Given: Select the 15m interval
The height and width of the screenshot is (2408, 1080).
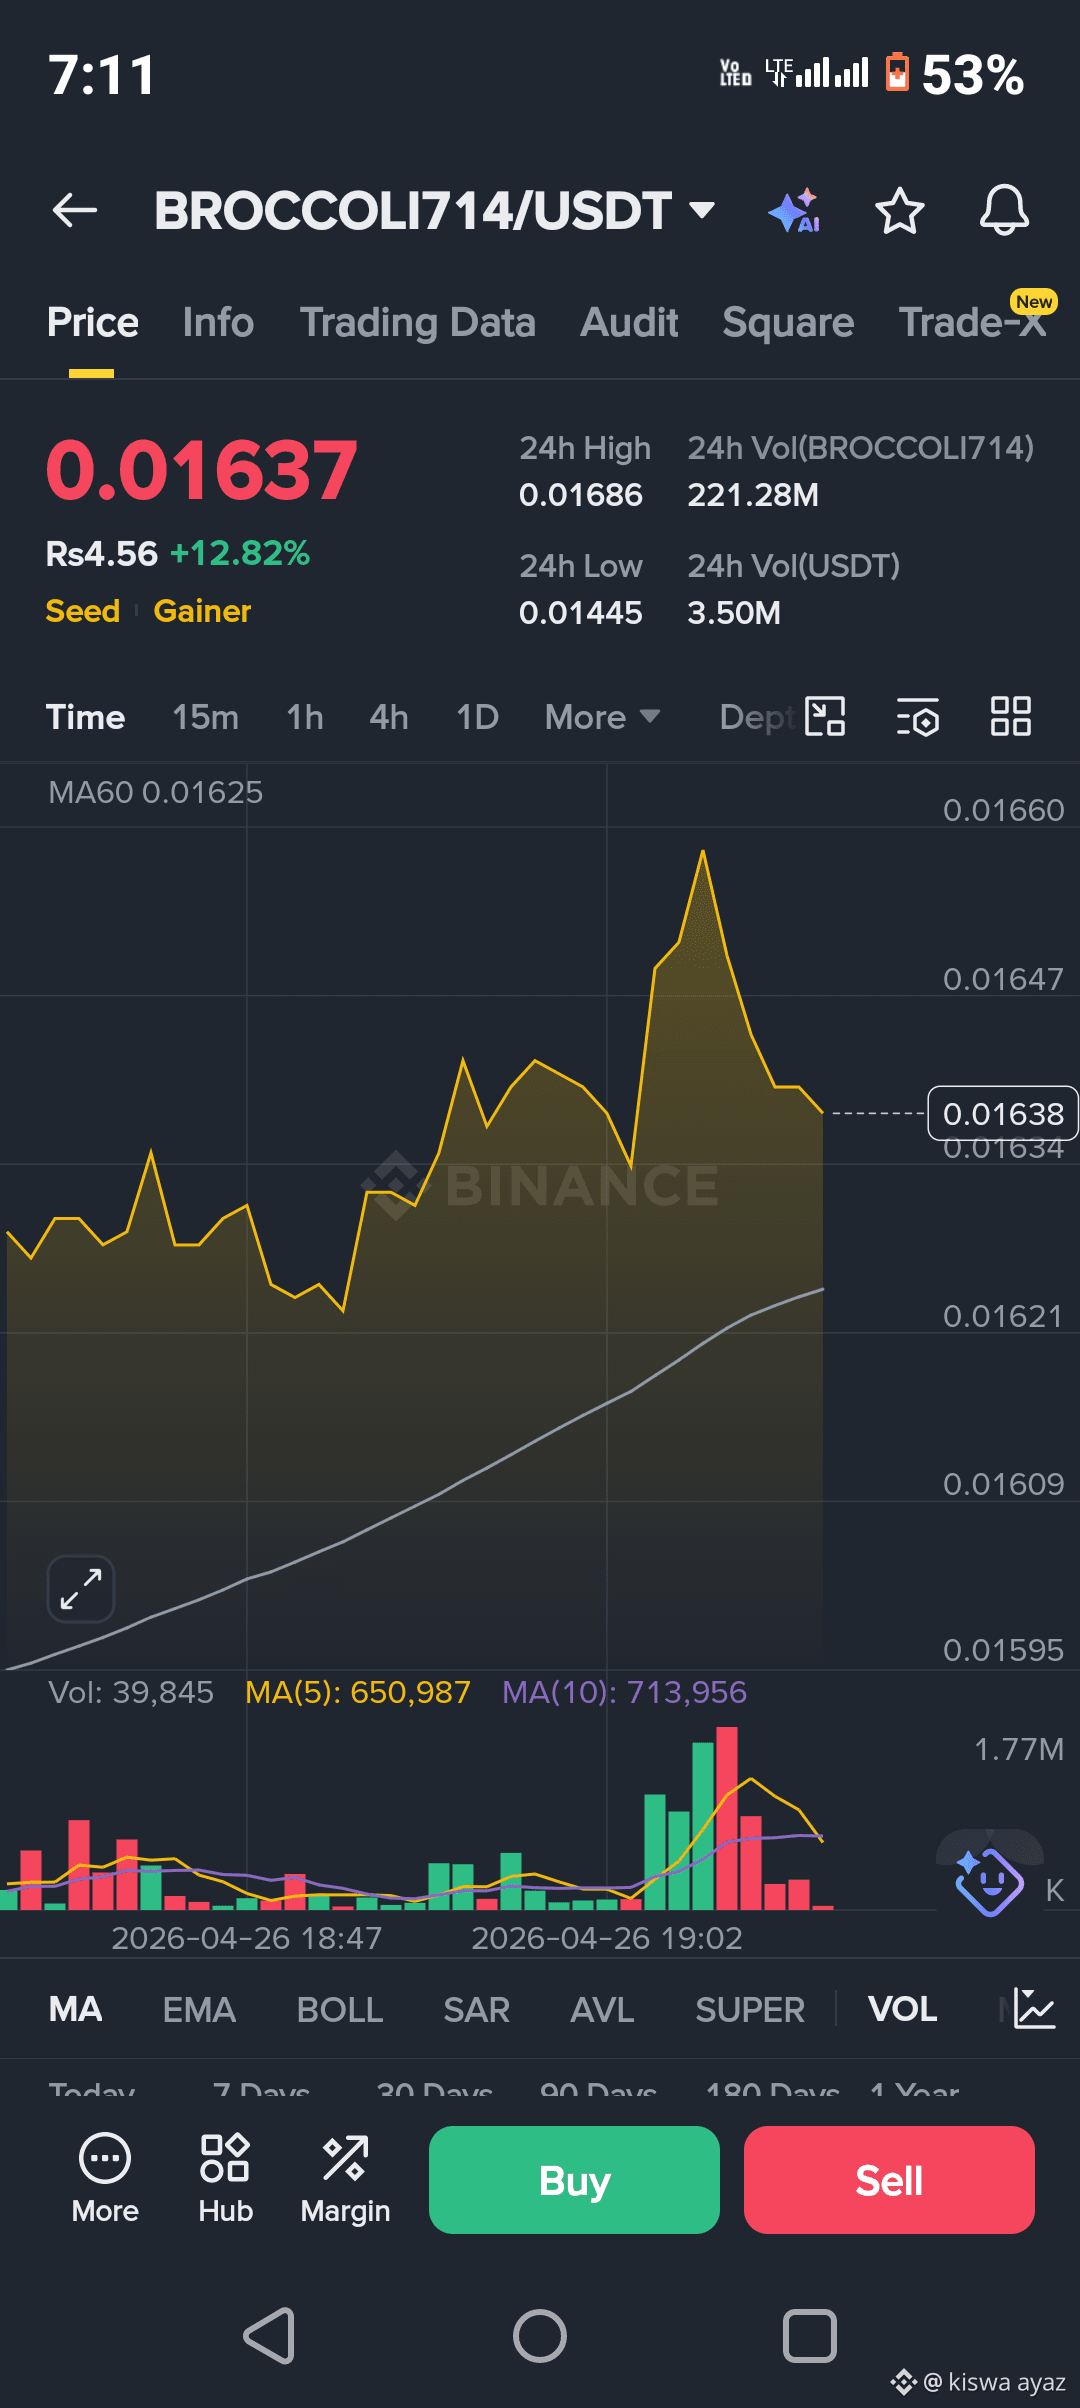Looking at the screenshot, I should pos(205,717).
